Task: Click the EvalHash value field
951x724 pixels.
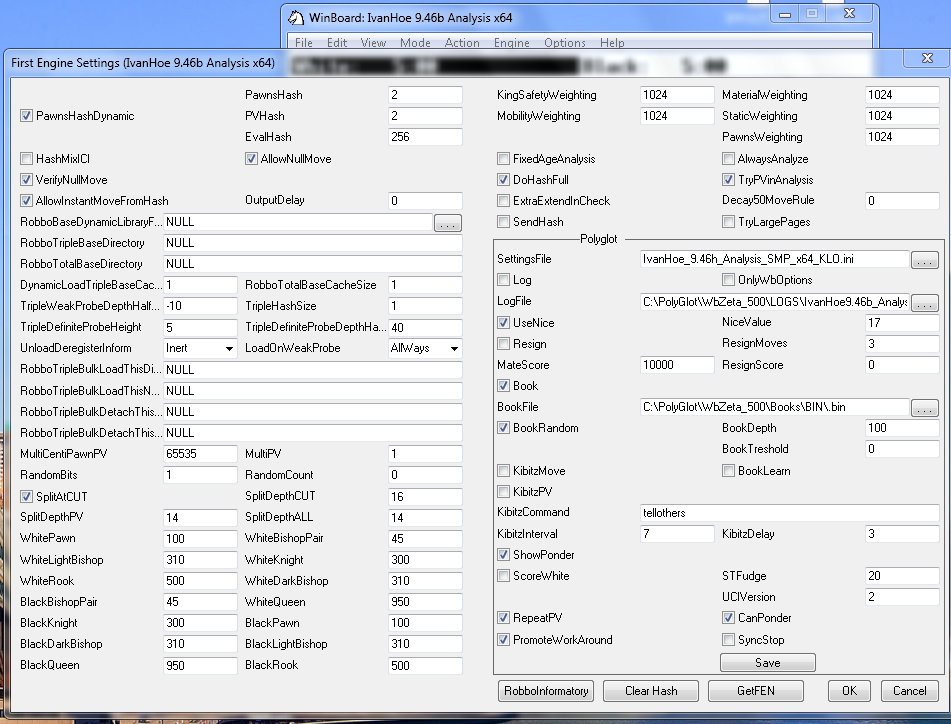Action: (425, 137)
